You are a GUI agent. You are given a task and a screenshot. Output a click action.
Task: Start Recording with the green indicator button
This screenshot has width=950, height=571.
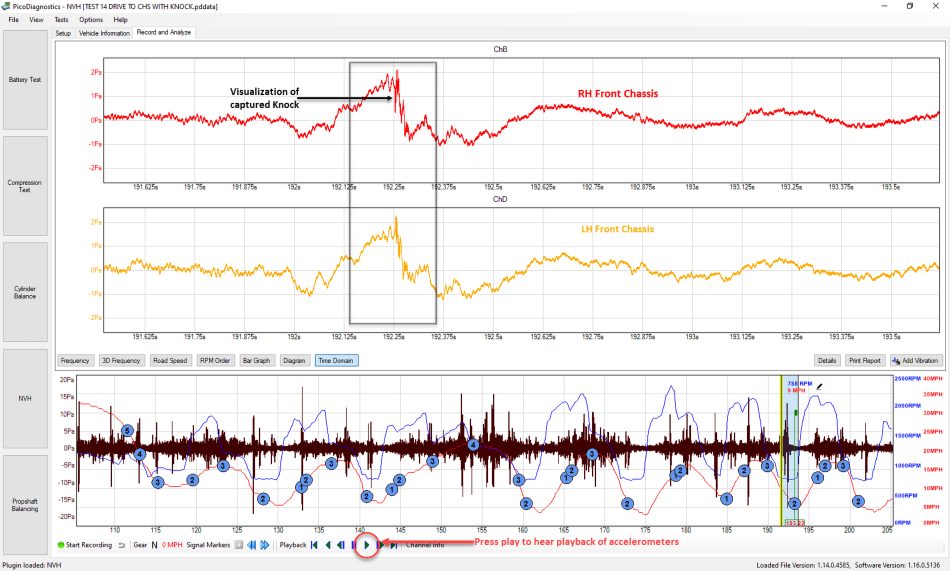[x=84, y=545]
